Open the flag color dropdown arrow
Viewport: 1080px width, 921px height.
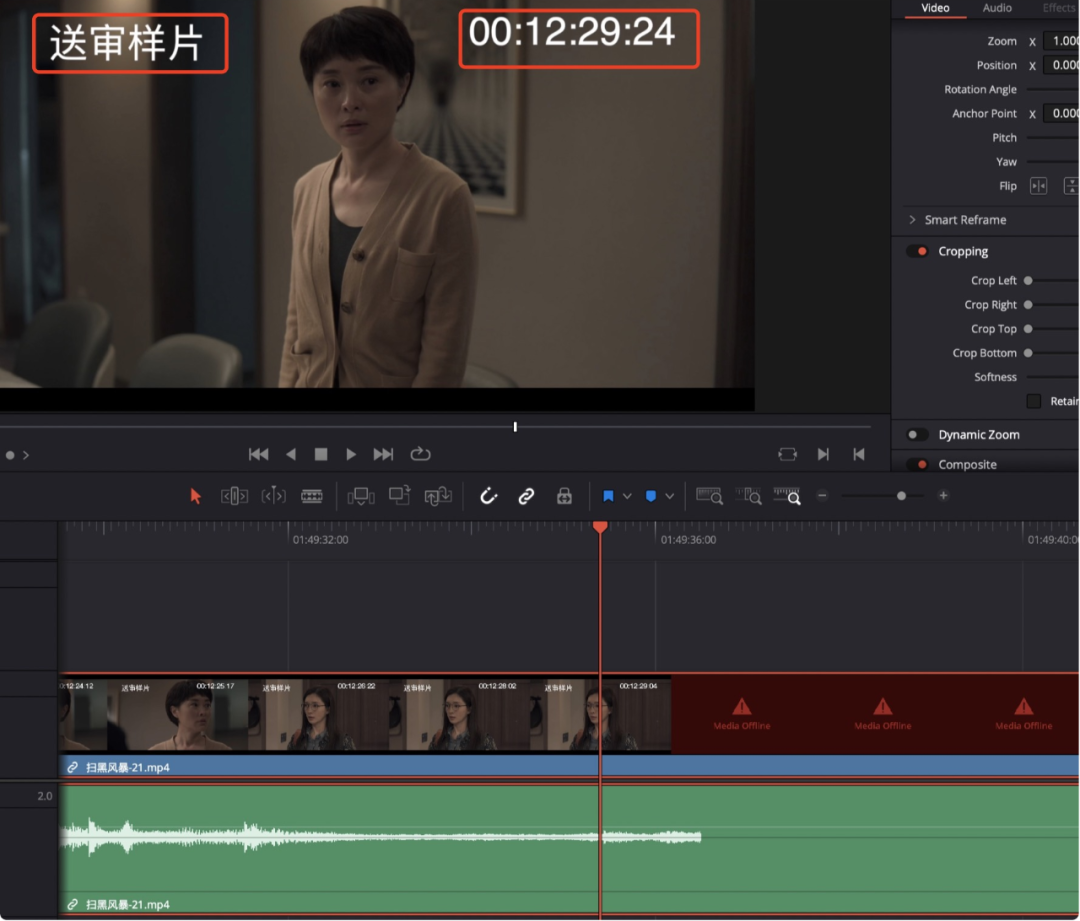point(627,496)
